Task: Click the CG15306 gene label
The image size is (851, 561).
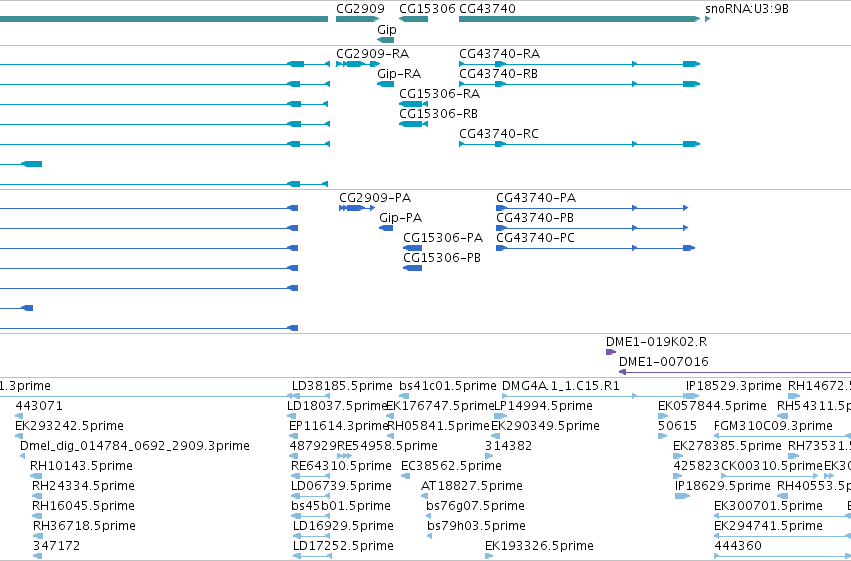Action: tap(427, 9)
